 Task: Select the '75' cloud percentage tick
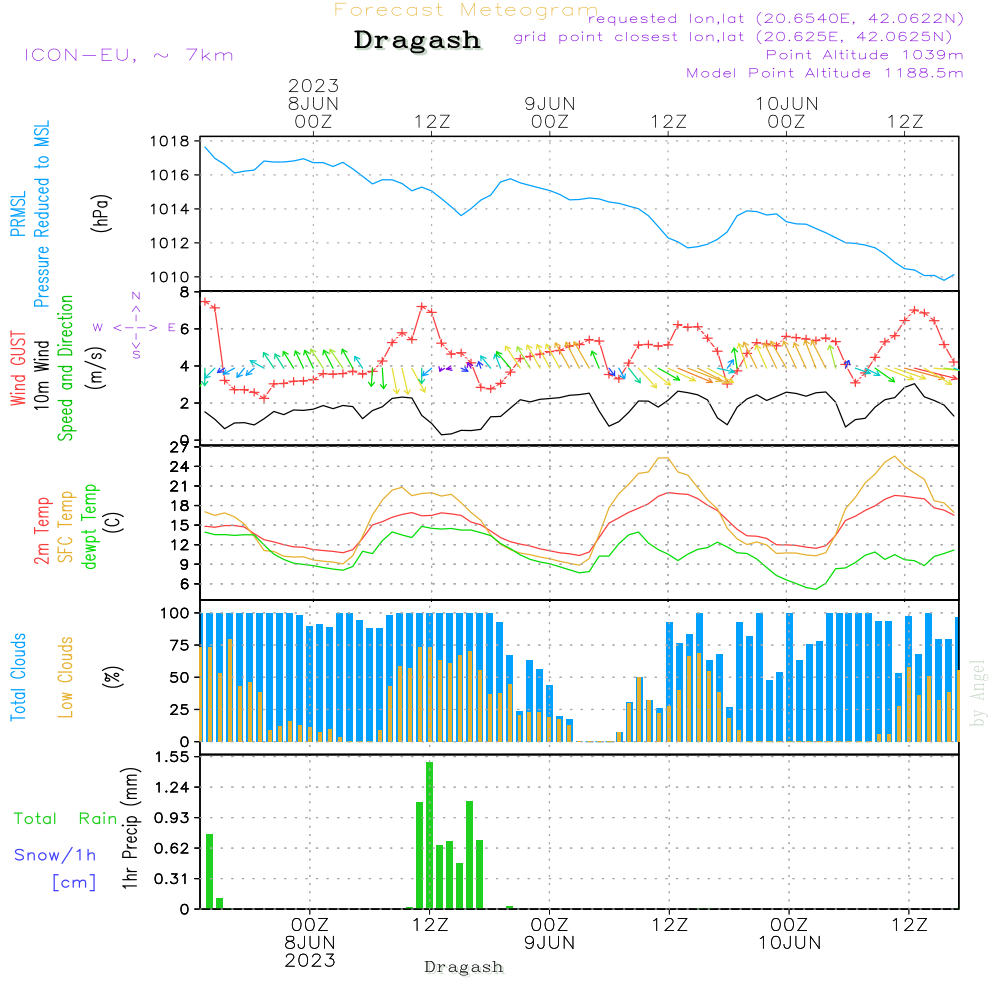179,645
